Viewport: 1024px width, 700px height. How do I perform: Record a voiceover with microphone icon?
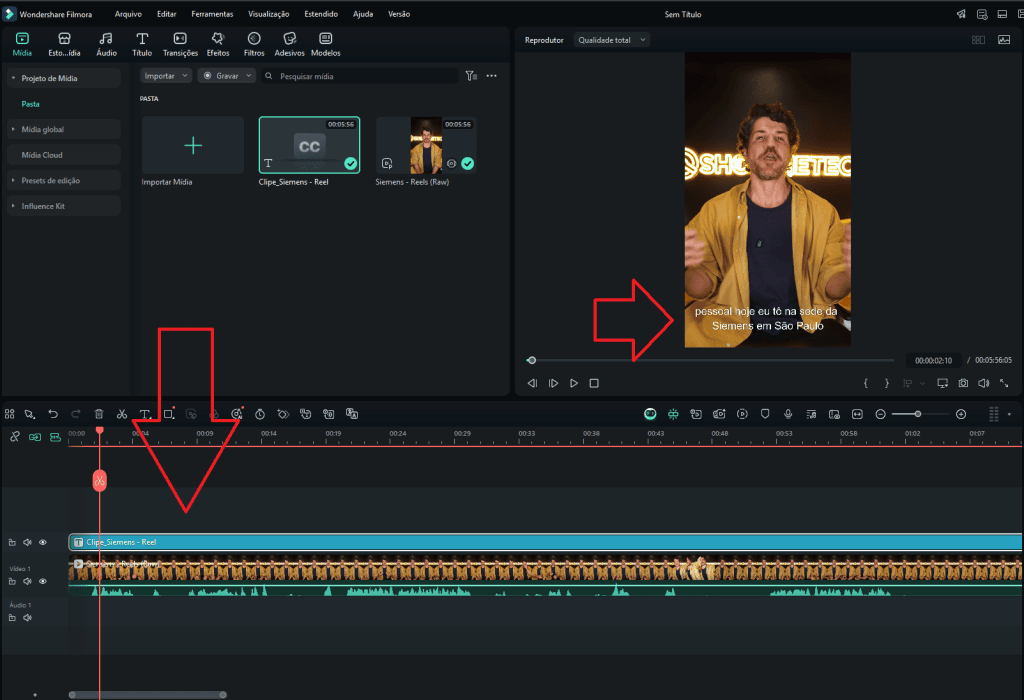[x=788, y=414]
